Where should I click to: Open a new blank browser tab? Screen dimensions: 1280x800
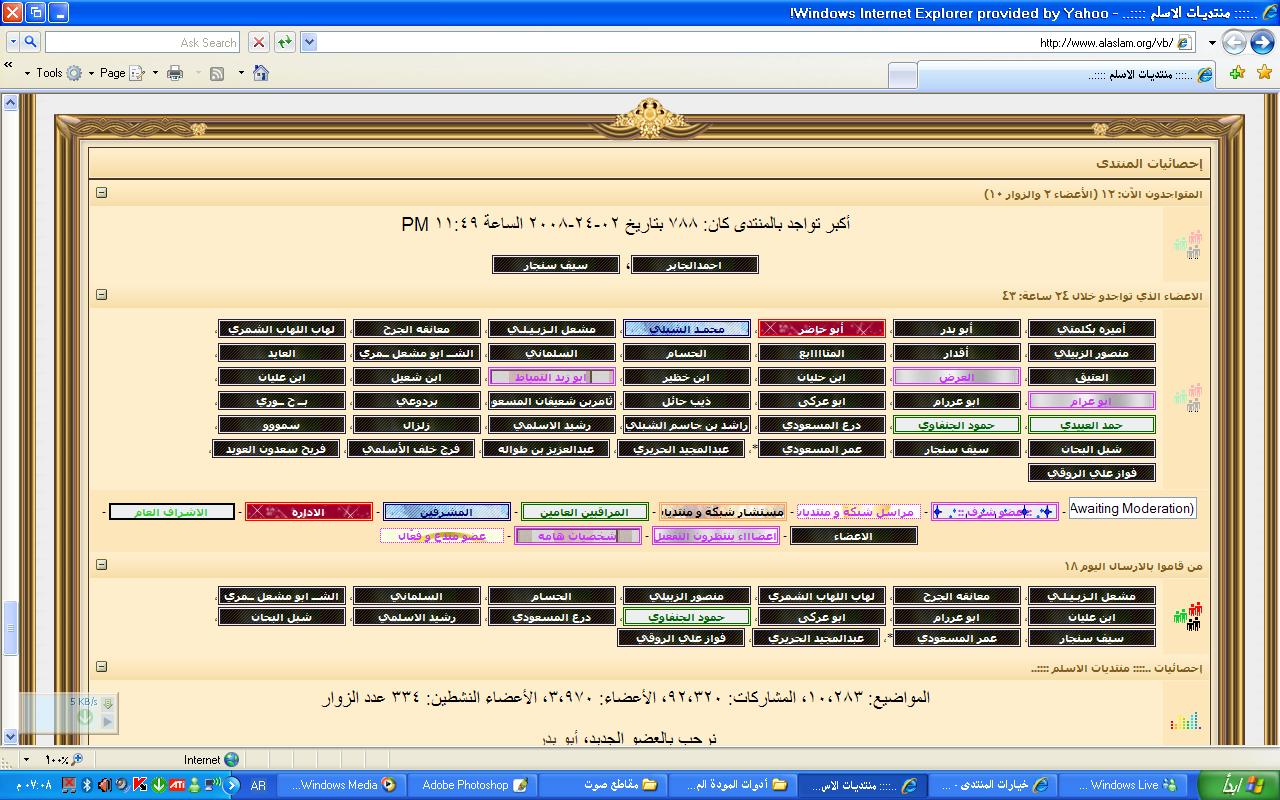click(902, 75)
